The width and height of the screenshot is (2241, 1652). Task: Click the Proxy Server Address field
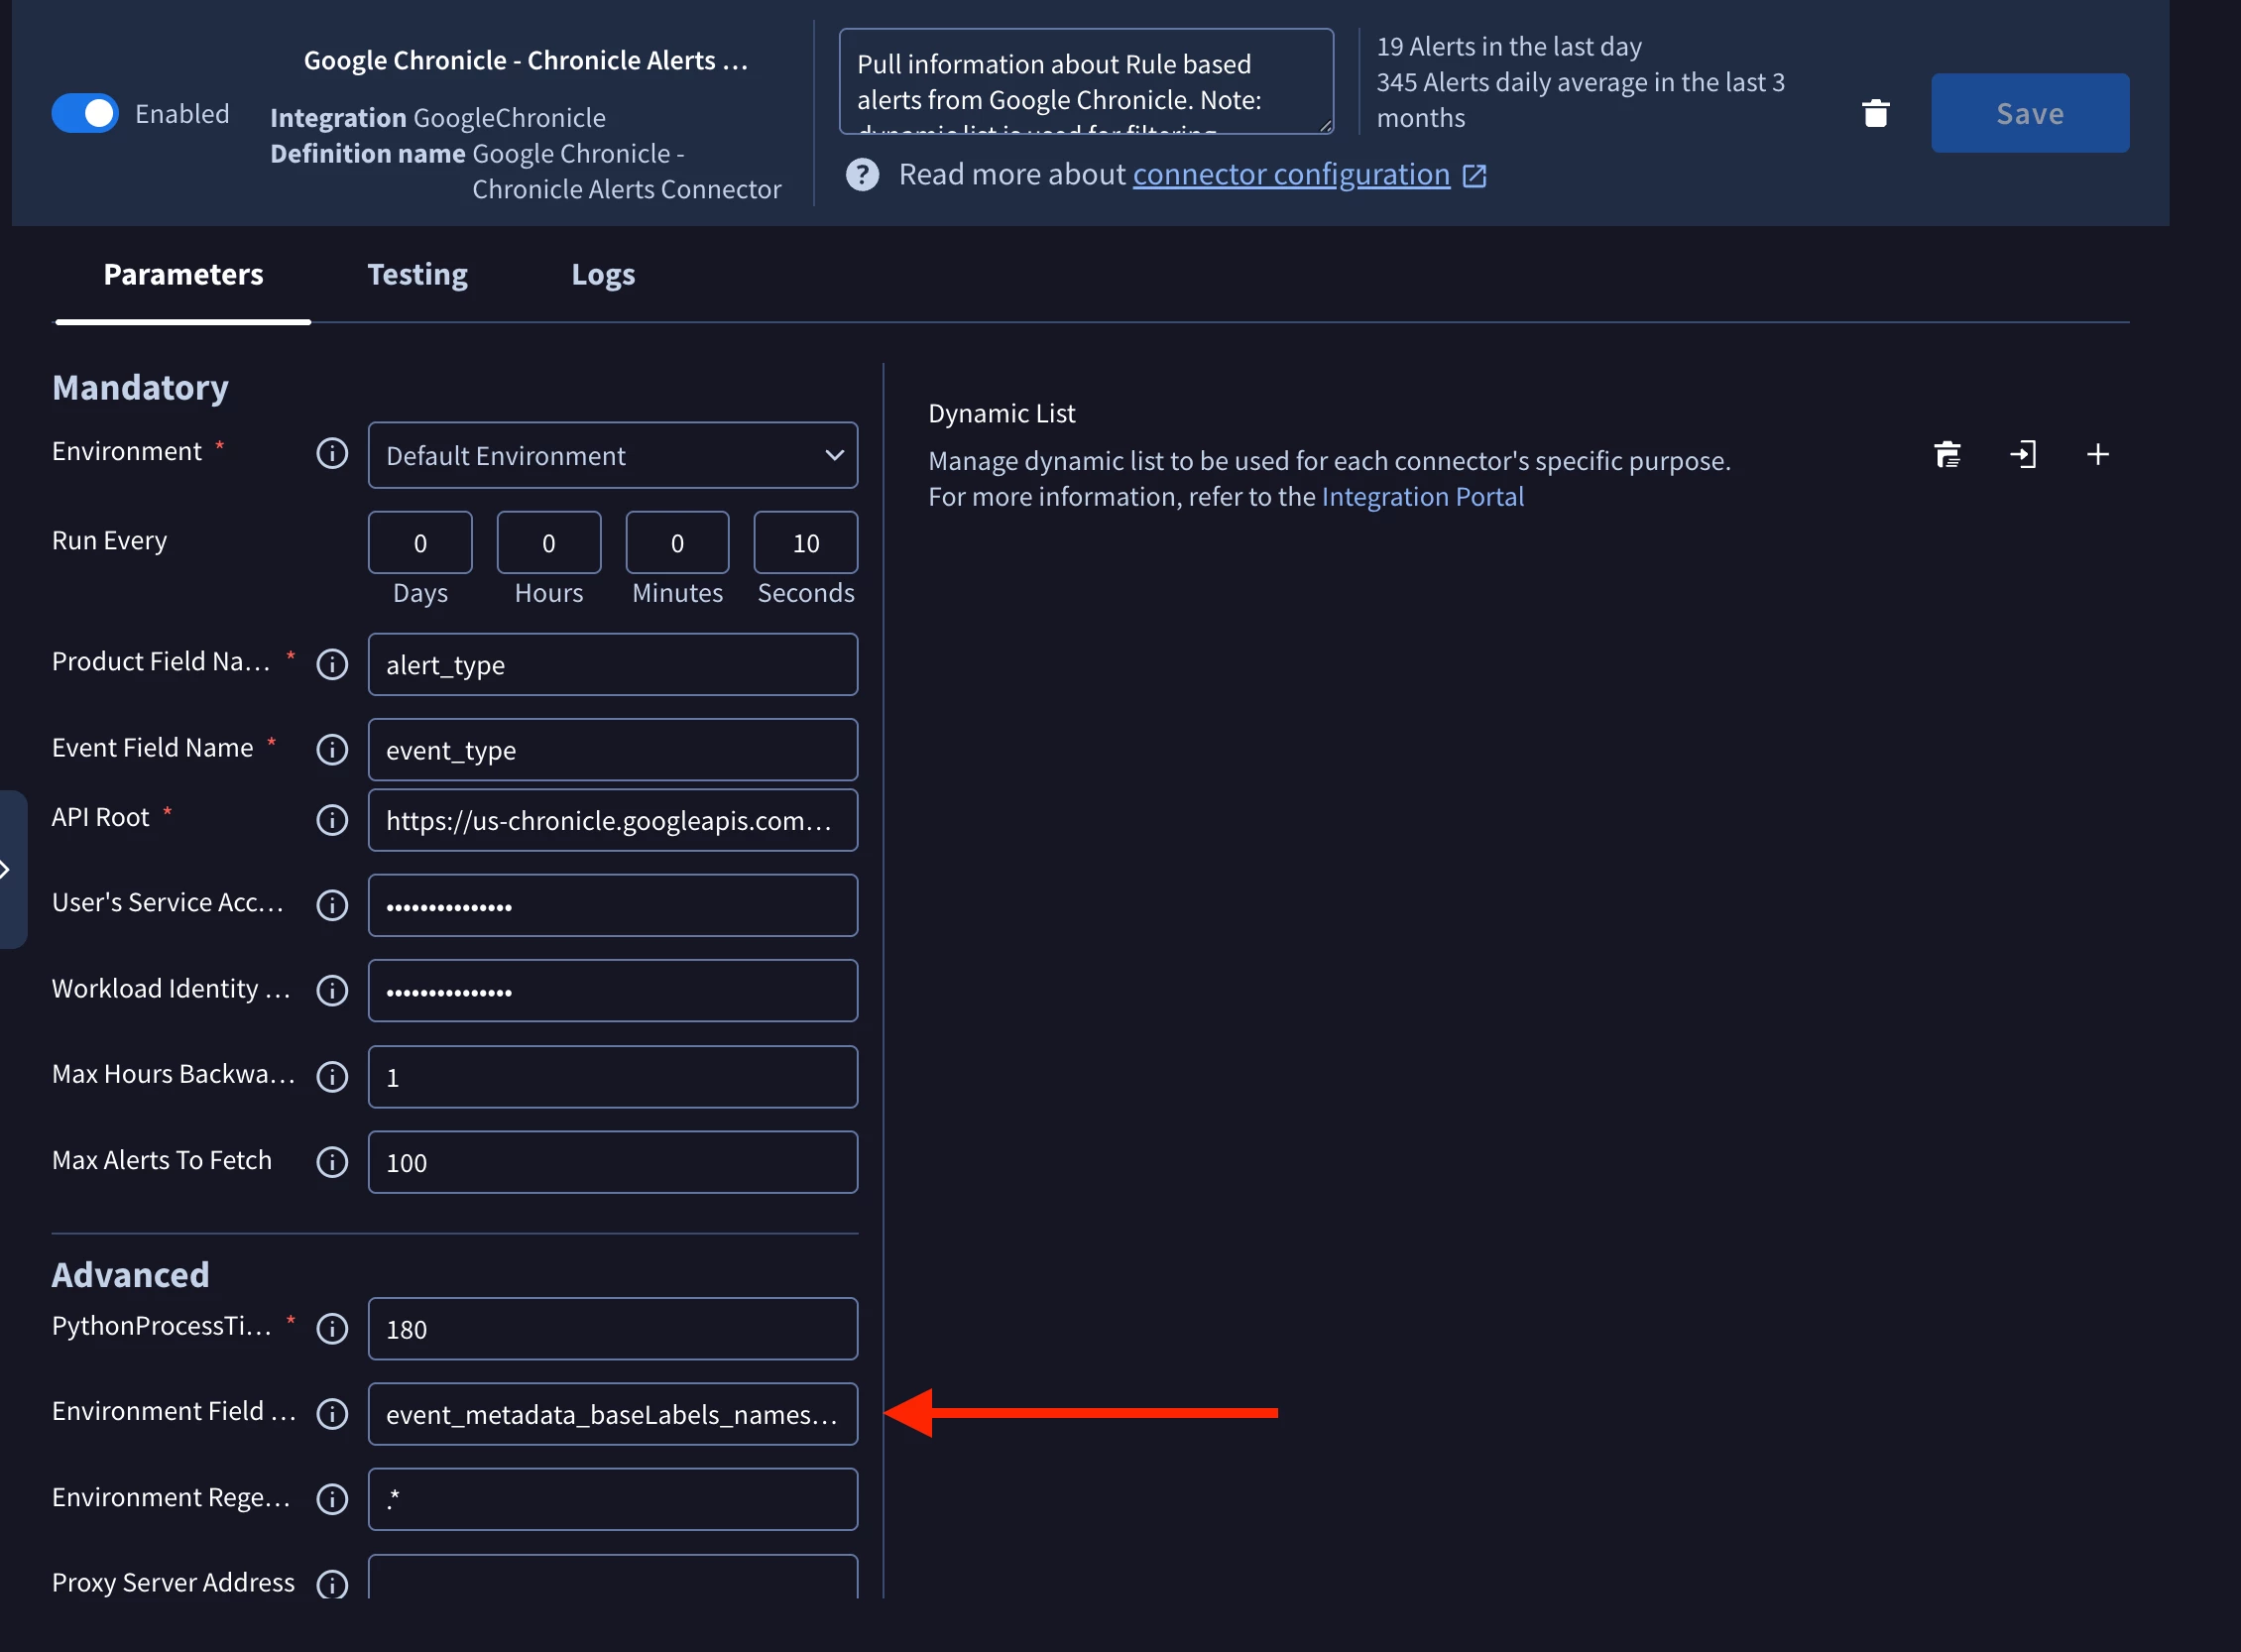[x=612, y=1577]
